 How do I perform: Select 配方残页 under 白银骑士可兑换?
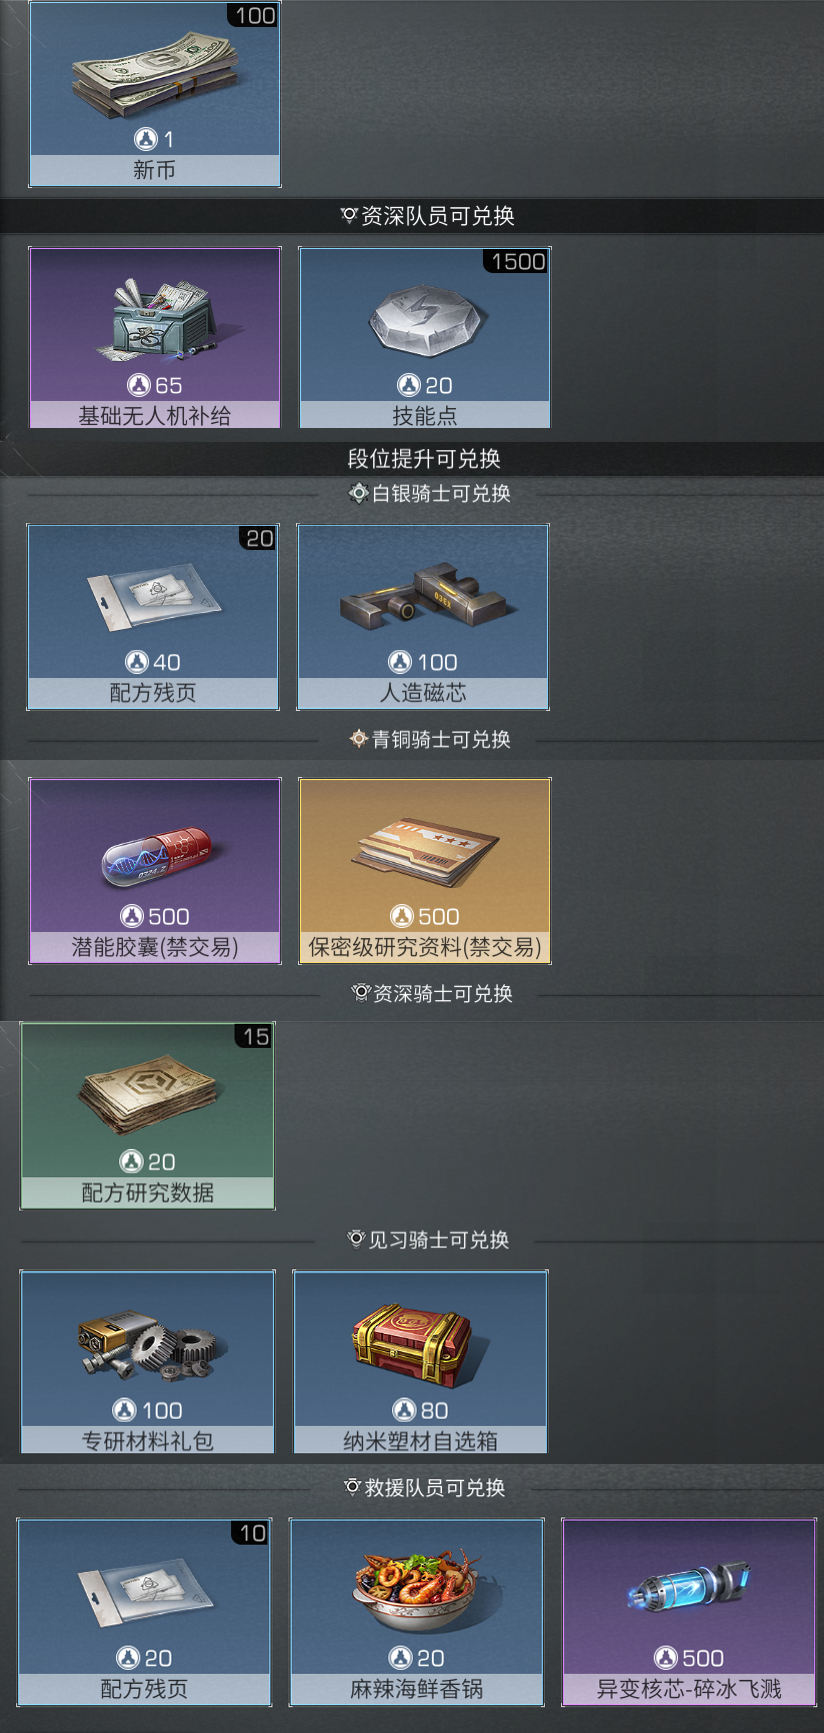click(153, 617)
